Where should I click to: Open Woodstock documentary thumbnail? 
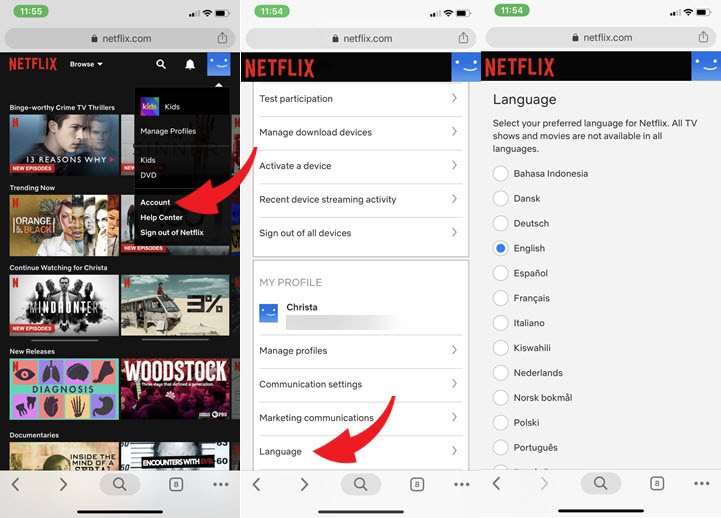point(175,389)
